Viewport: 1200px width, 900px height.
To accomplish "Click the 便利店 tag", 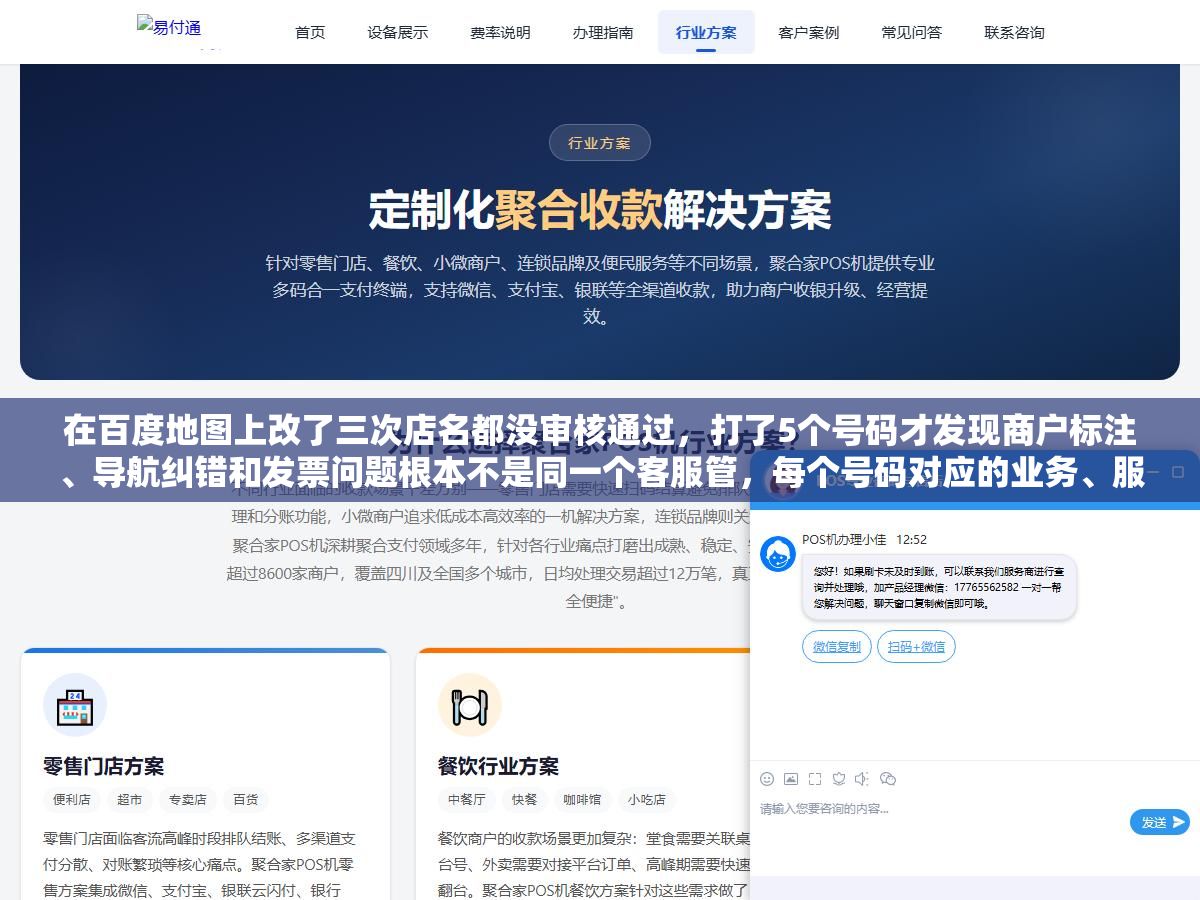I will (x=72, y=800).
